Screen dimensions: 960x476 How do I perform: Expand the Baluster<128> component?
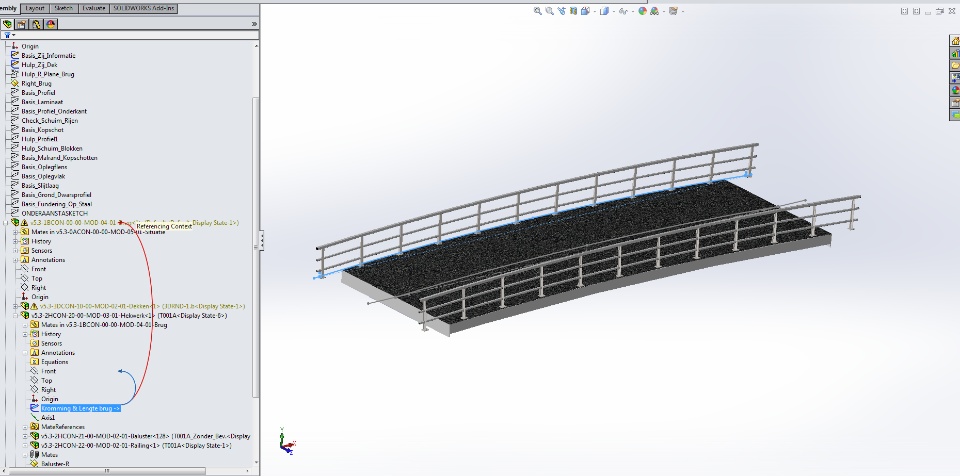(x=25, y=436)
